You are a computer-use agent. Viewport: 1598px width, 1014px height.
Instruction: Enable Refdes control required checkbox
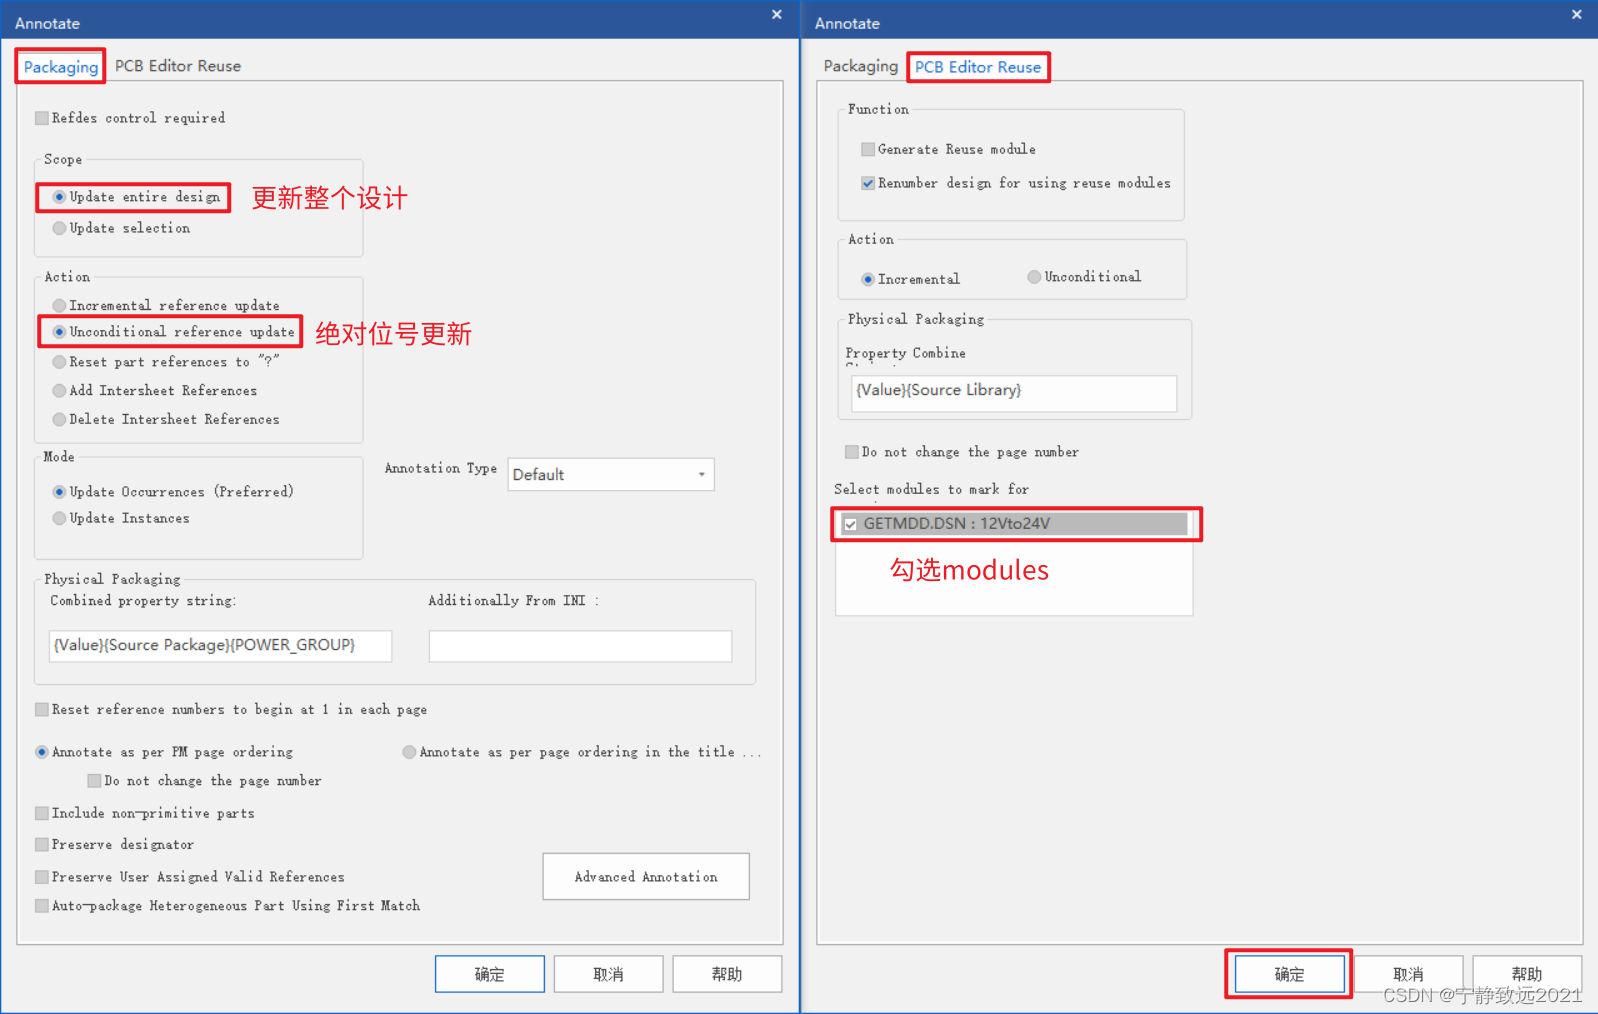tap(42, 118)
